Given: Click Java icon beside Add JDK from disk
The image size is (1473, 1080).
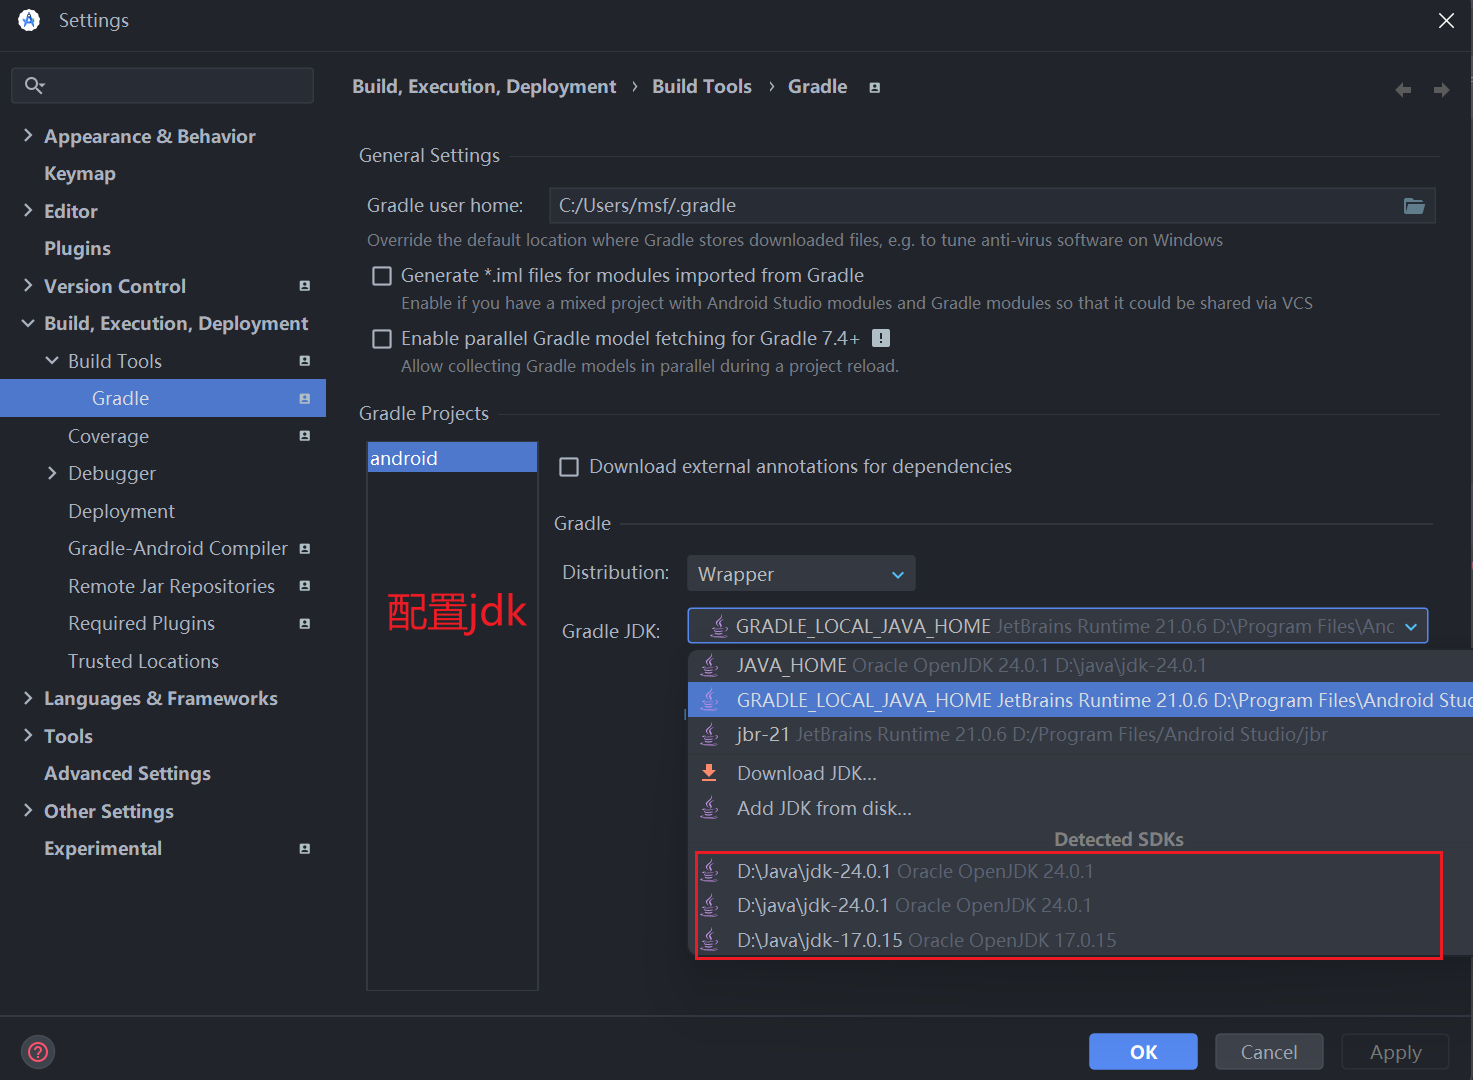Looking at the screenshot, I should pyautogui.click(x=709, y=808).
